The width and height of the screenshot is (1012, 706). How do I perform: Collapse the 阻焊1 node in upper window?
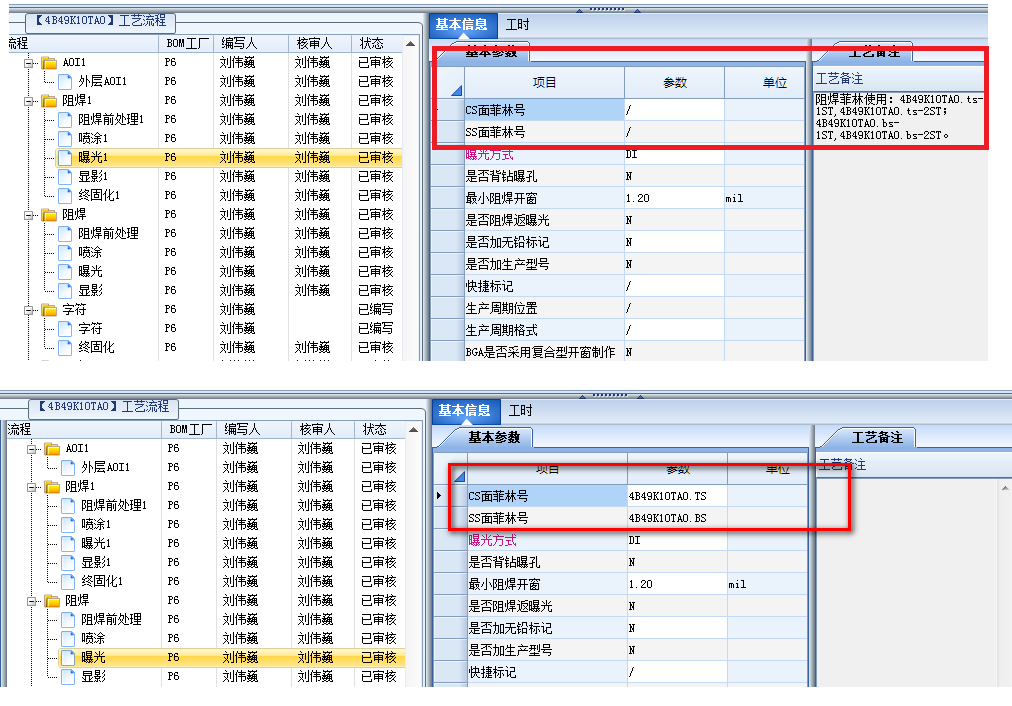(29, 101)
